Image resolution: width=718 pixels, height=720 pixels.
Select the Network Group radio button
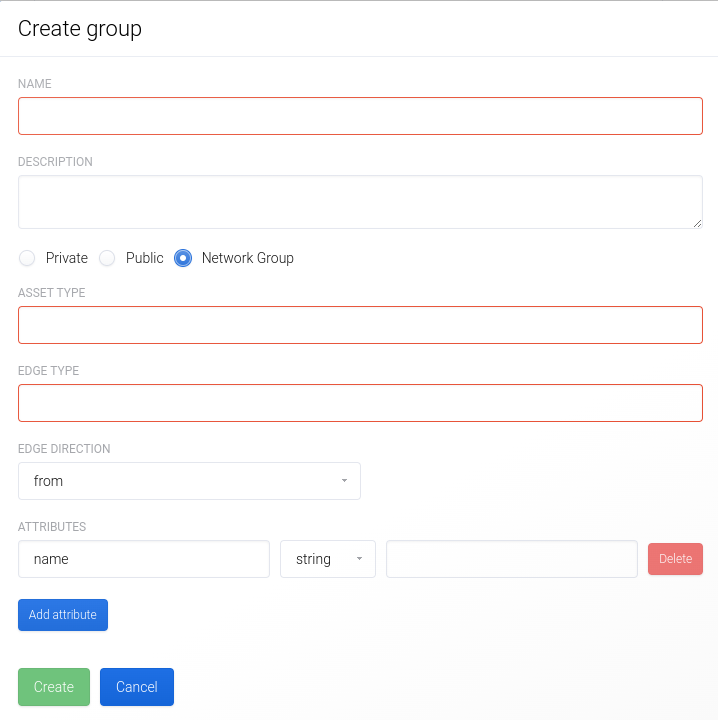pos(183,258)
